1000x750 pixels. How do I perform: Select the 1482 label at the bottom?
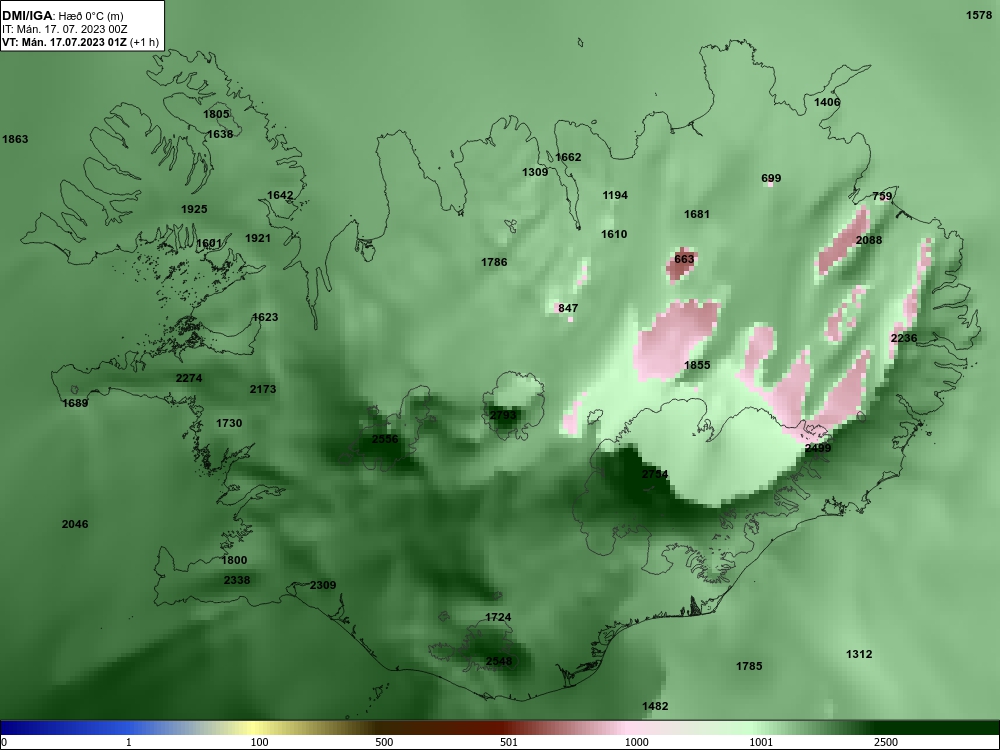click(655, 706)
